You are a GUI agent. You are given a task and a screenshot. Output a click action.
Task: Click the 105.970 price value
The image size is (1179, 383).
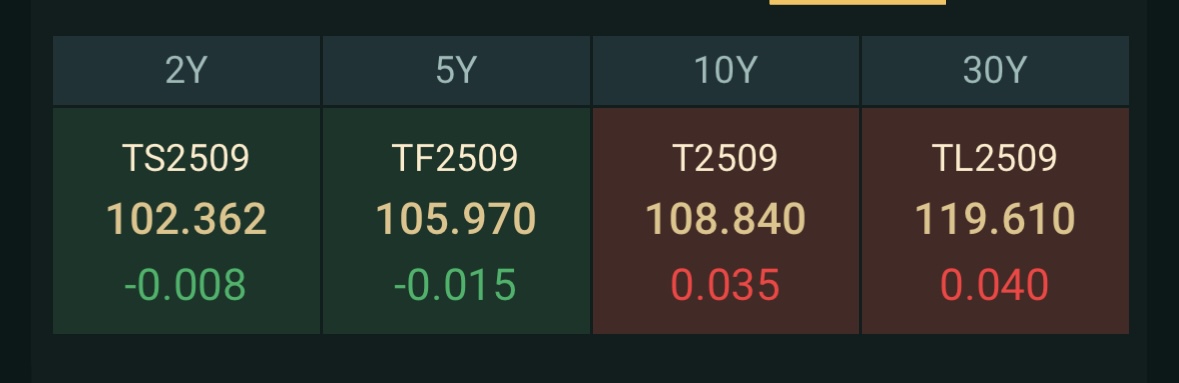coord(456,220)
